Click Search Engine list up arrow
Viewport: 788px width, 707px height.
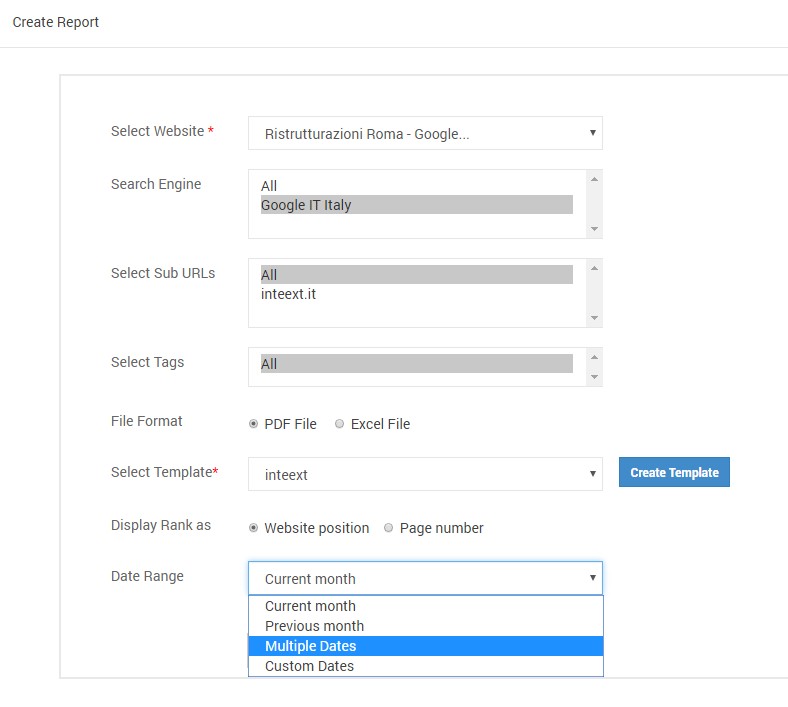[595, 179]
